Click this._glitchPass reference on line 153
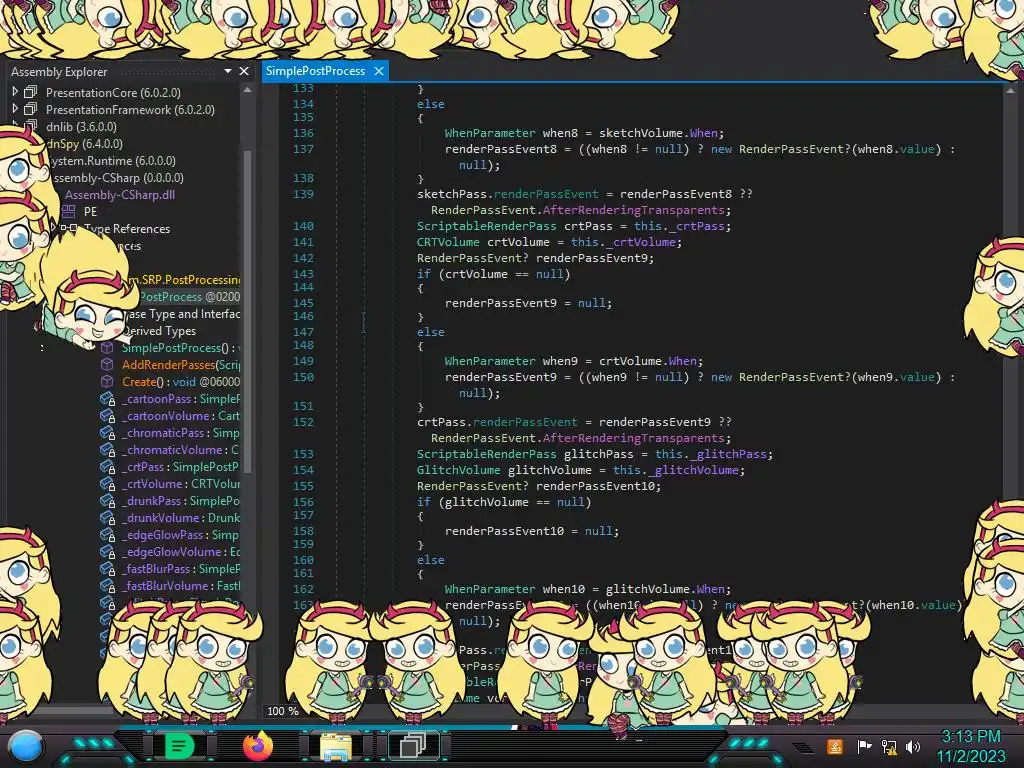Viewport: 1024px width, 768px height. 711,453
